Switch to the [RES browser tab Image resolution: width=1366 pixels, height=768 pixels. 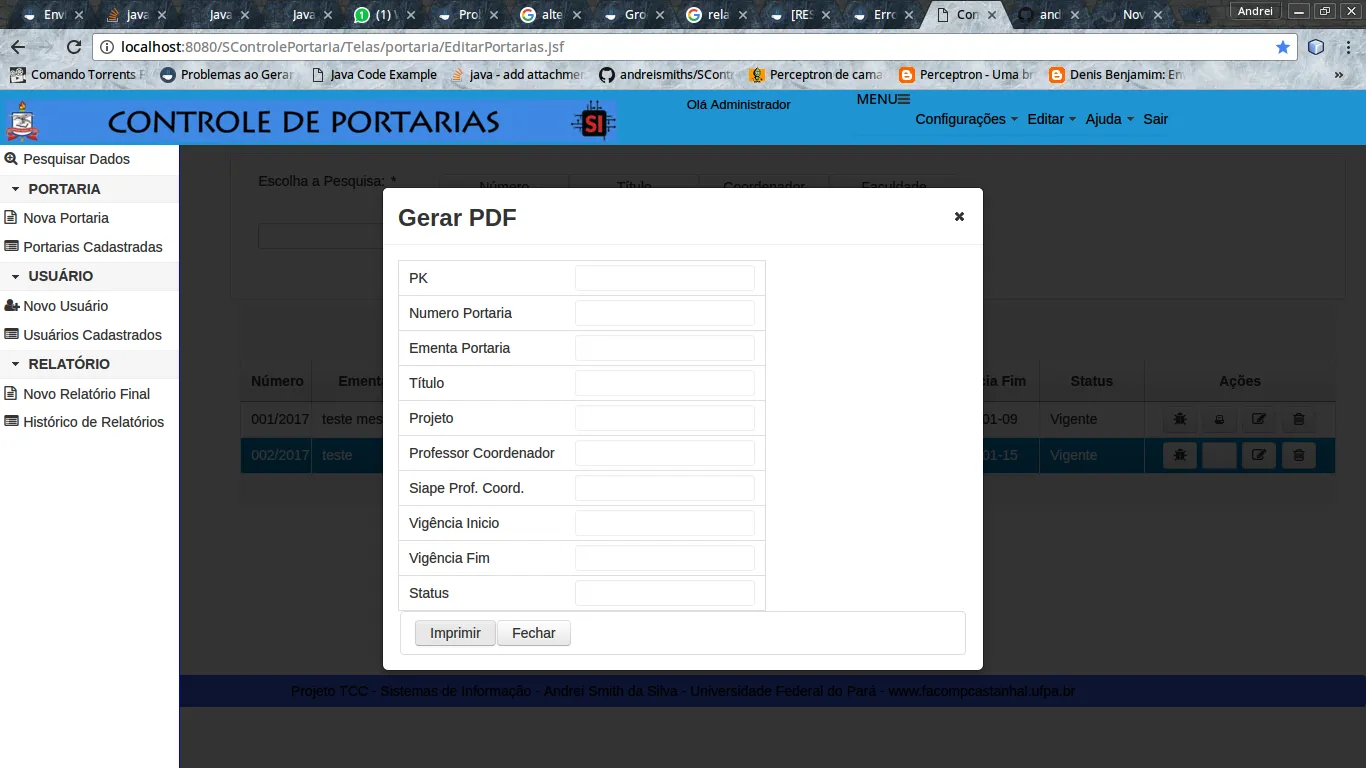click(x=799, y=15)
